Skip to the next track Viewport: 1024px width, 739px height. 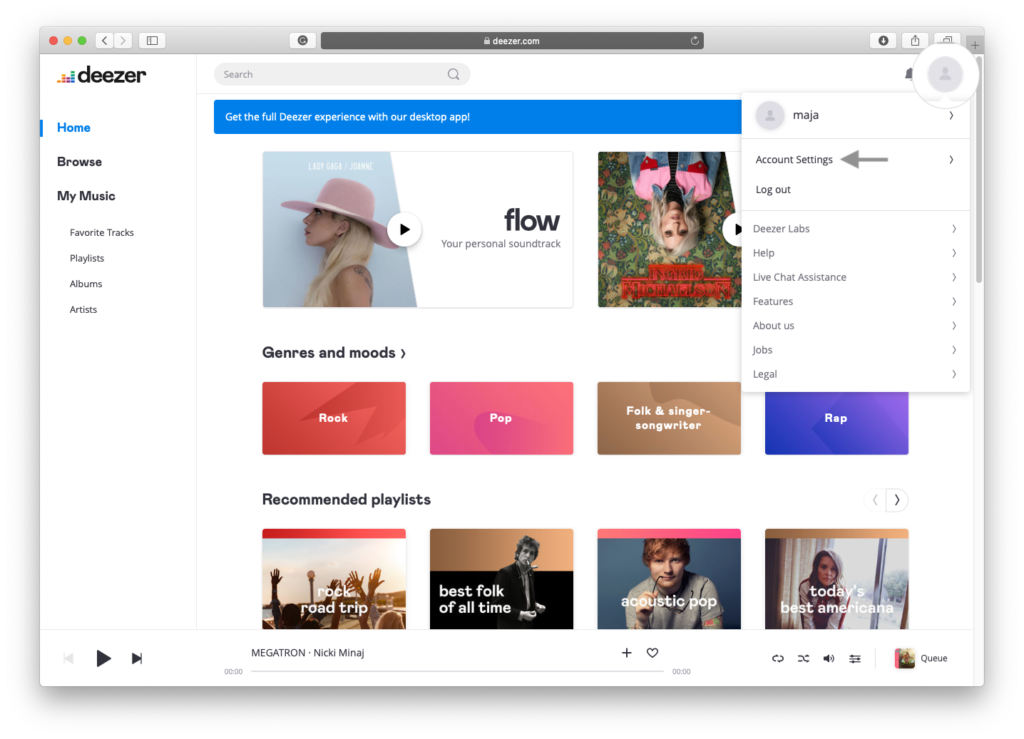[137, 658]
